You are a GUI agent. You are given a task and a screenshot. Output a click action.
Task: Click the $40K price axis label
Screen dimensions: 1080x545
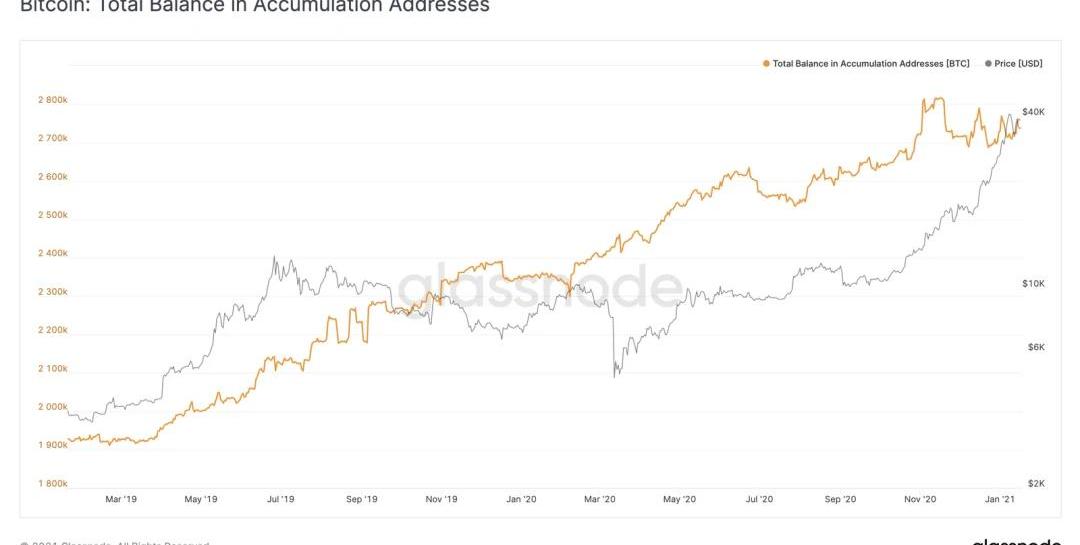[x=1033, y=112]
